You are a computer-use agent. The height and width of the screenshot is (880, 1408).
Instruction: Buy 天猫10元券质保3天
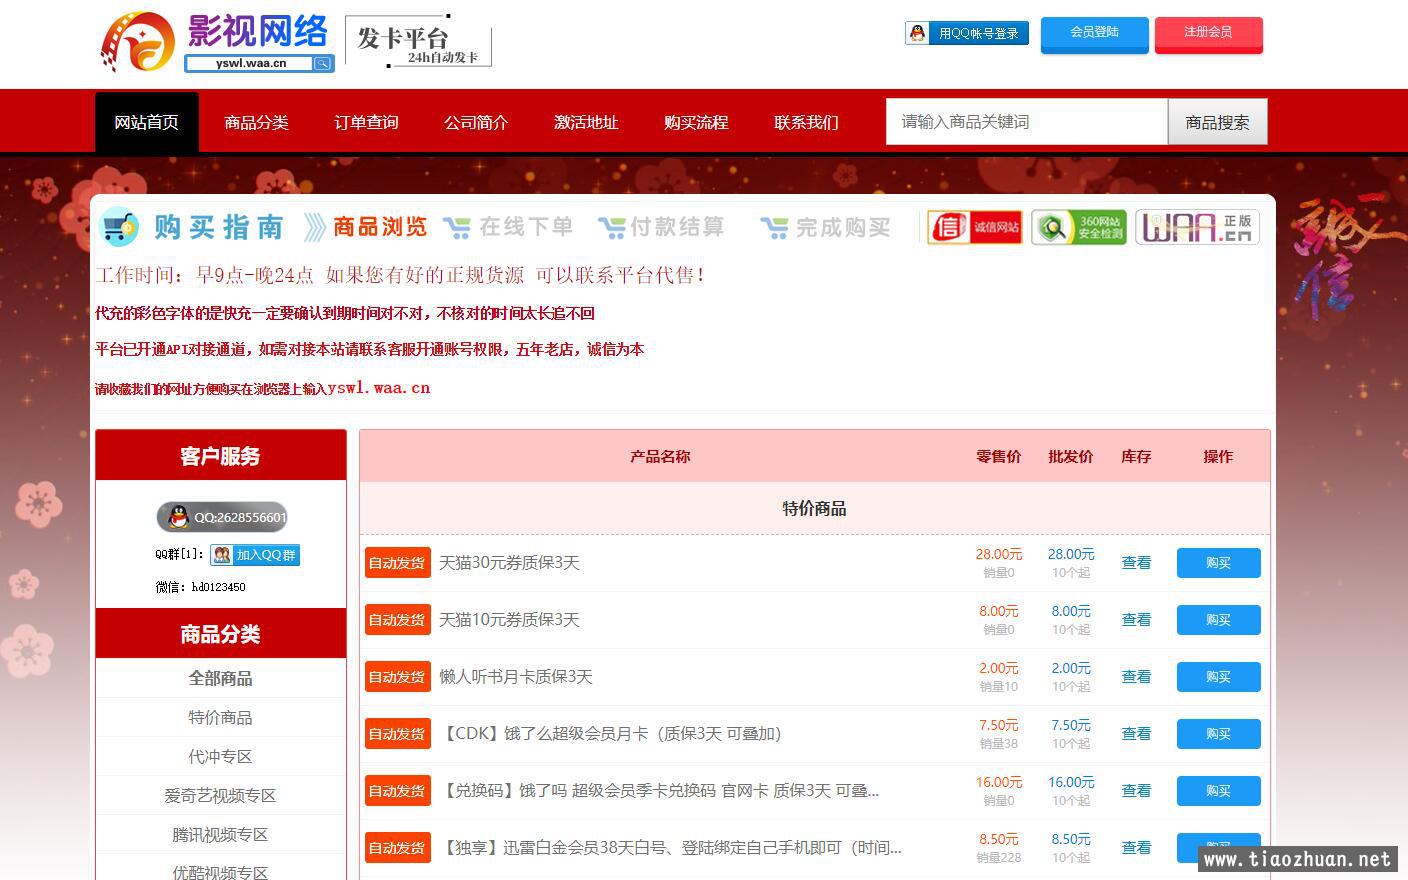click(x=1218, y=620)
